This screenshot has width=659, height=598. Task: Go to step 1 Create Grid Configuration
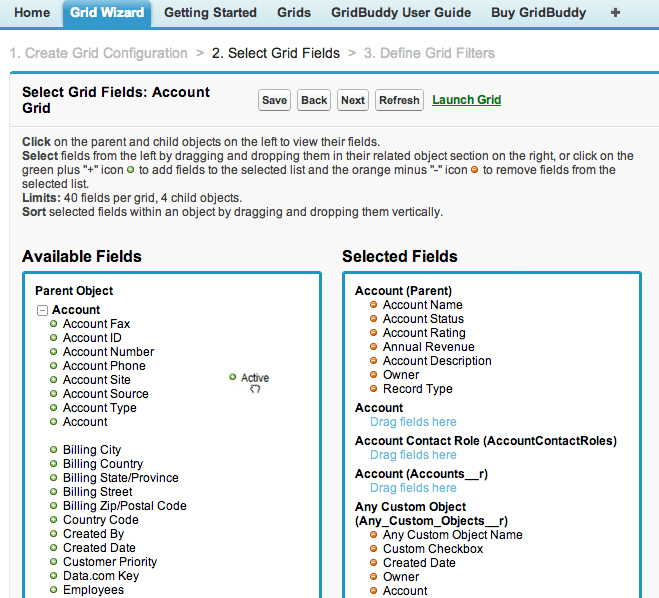click(x=99, y=53)
